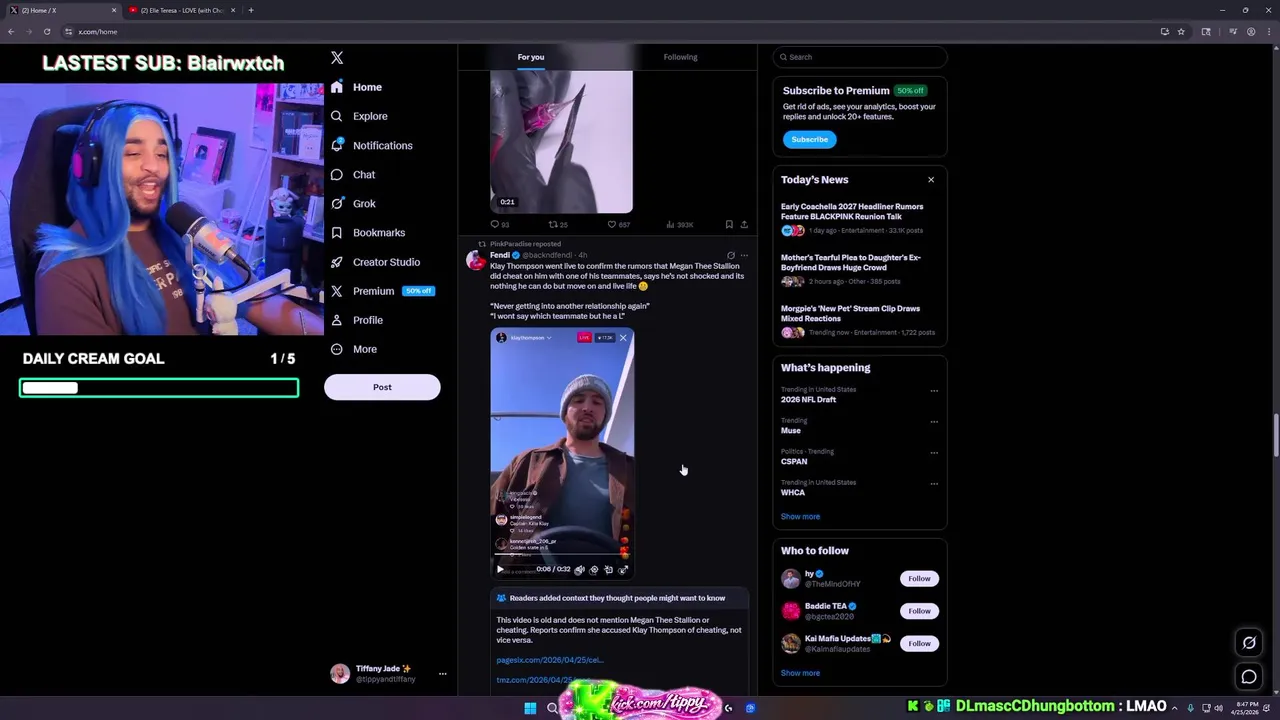Screen dimensions: 1280x720
Task: Open more options for WHCA trend
Action: pyautogui.click(x=934, y=484)
